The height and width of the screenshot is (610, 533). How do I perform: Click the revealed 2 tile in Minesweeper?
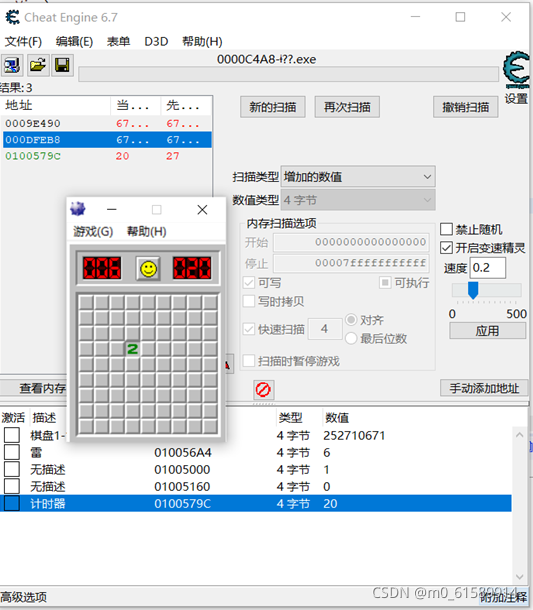tap(133, 349)
